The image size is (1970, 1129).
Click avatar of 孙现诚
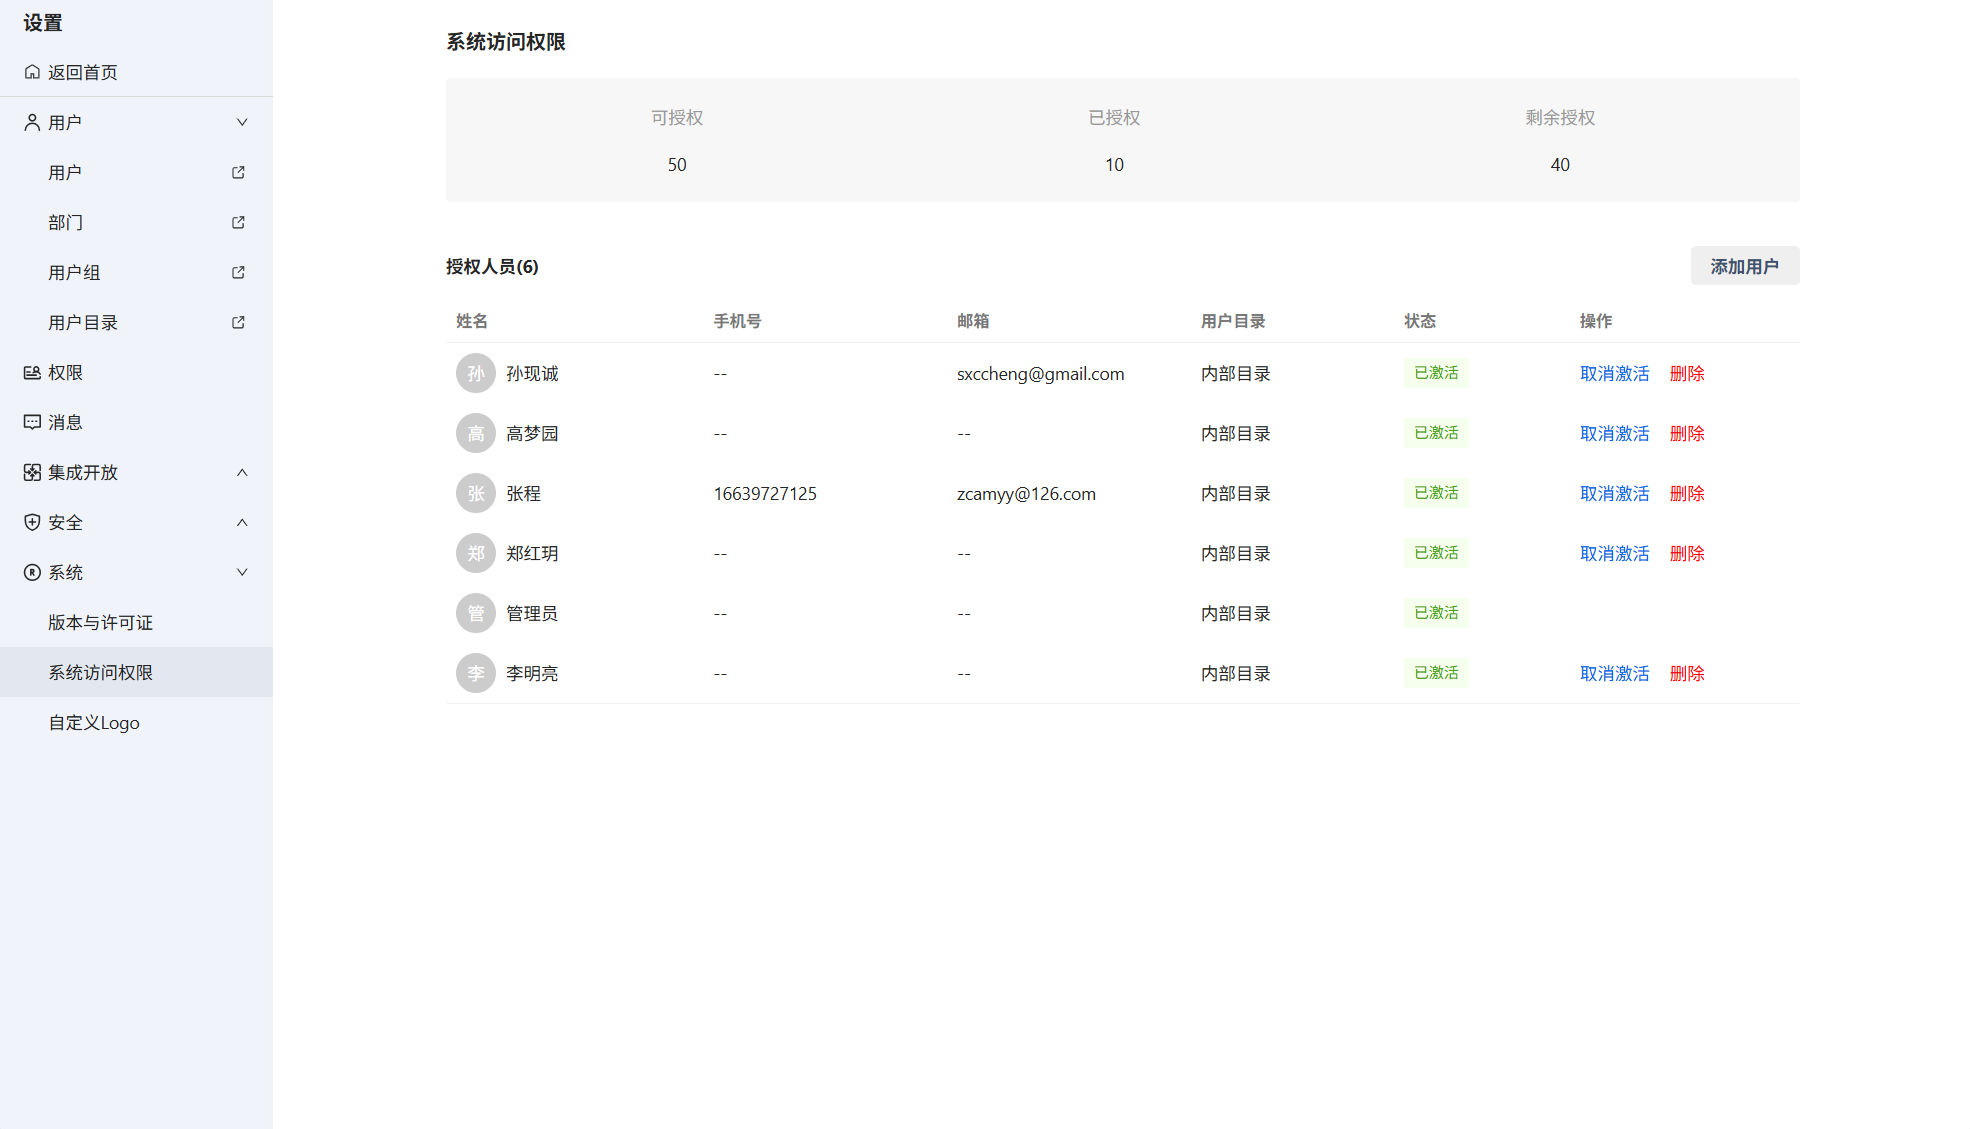[476, 373]
